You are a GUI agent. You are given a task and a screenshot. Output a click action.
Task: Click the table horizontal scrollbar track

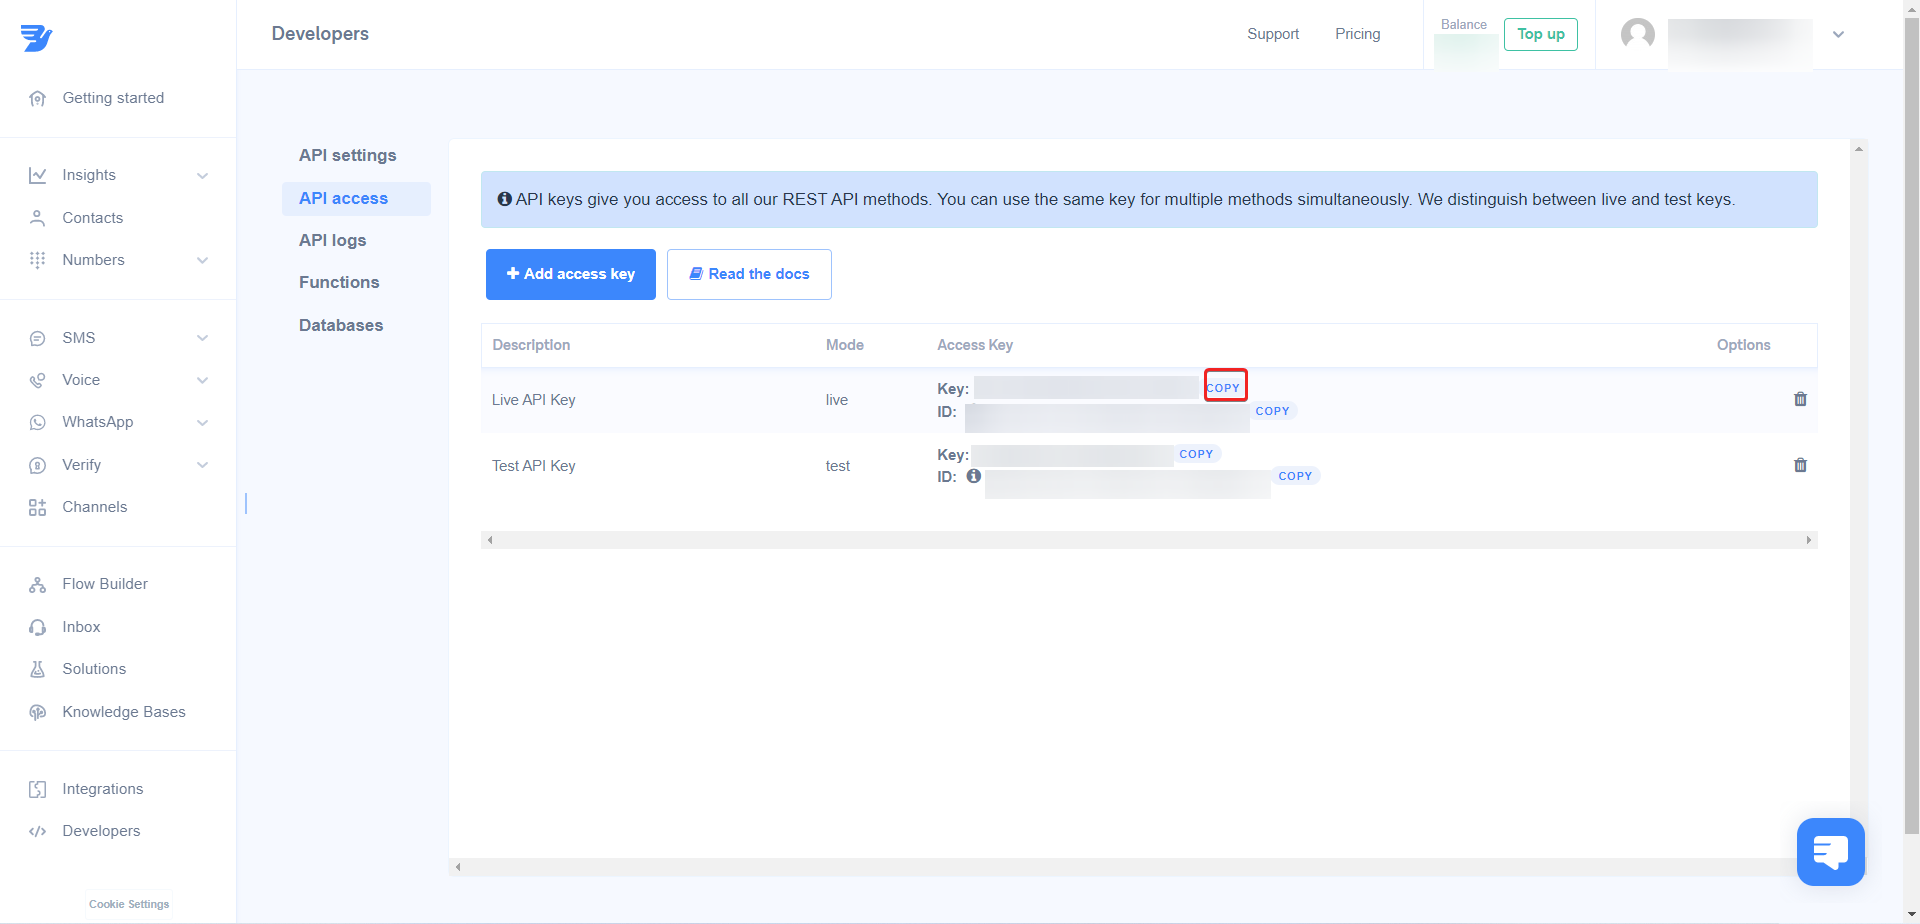[x=1148, y=540]
